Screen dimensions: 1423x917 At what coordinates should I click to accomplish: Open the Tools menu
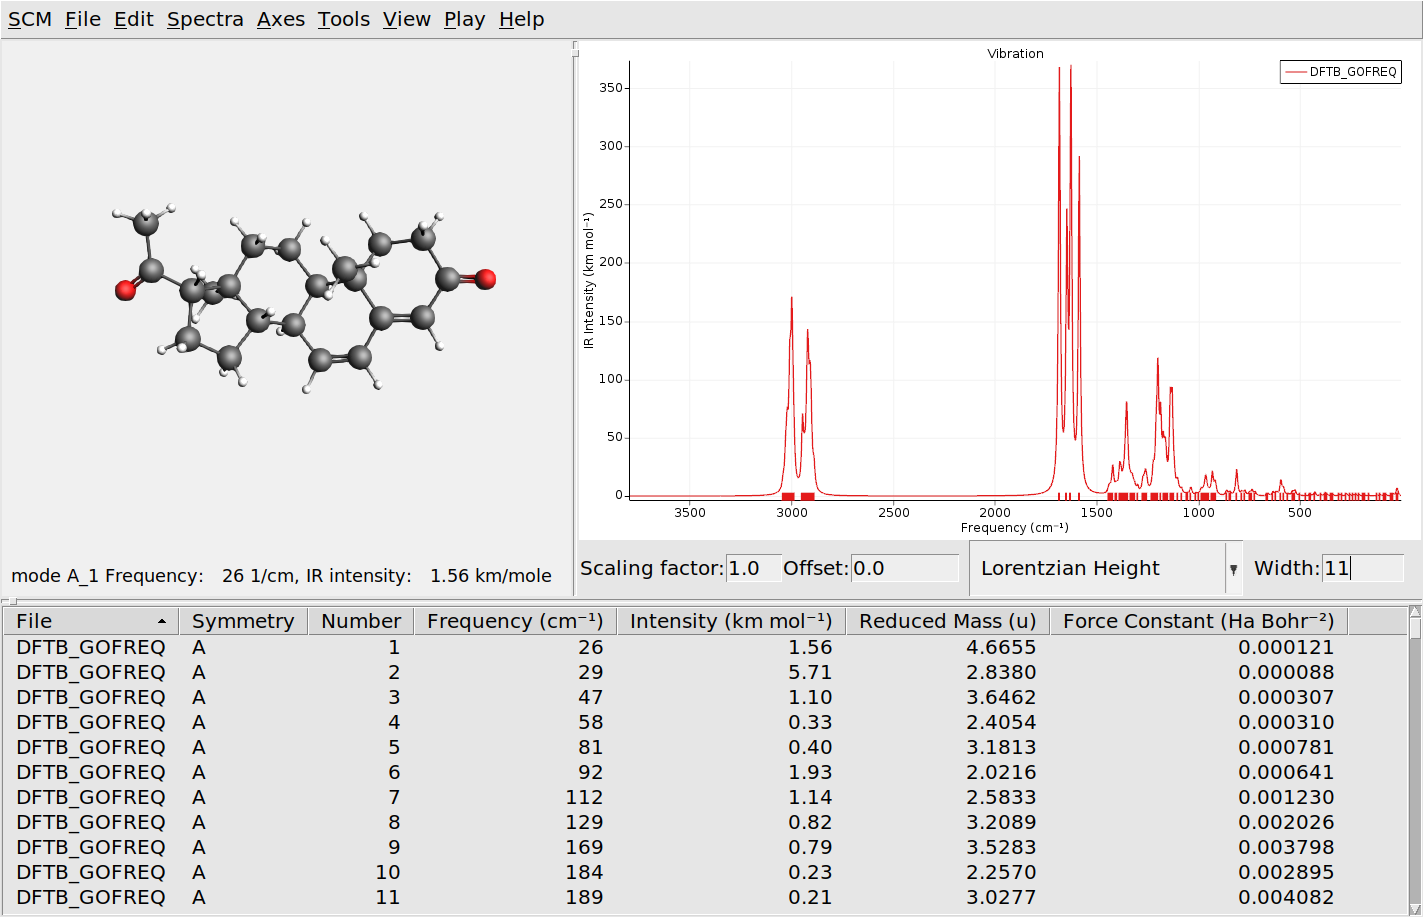(x=343, y=18)
